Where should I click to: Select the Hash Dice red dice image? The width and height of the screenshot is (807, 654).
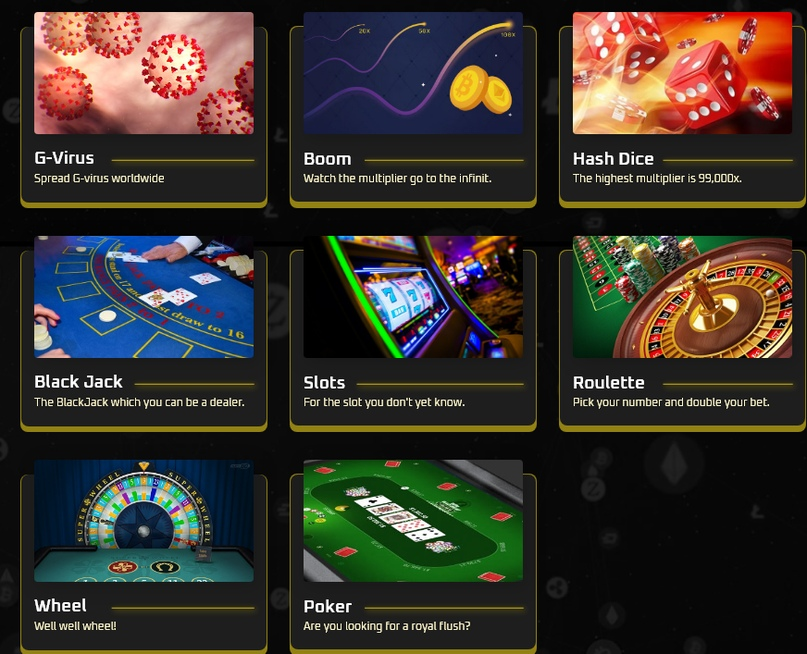point(682,73)
